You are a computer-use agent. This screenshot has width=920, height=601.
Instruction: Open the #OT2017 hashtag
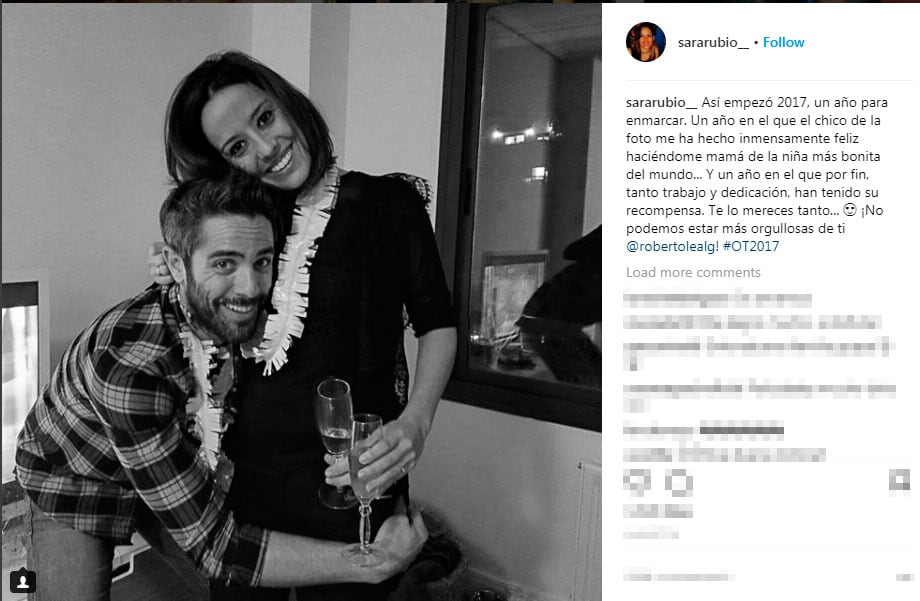[x=751, y=247]
